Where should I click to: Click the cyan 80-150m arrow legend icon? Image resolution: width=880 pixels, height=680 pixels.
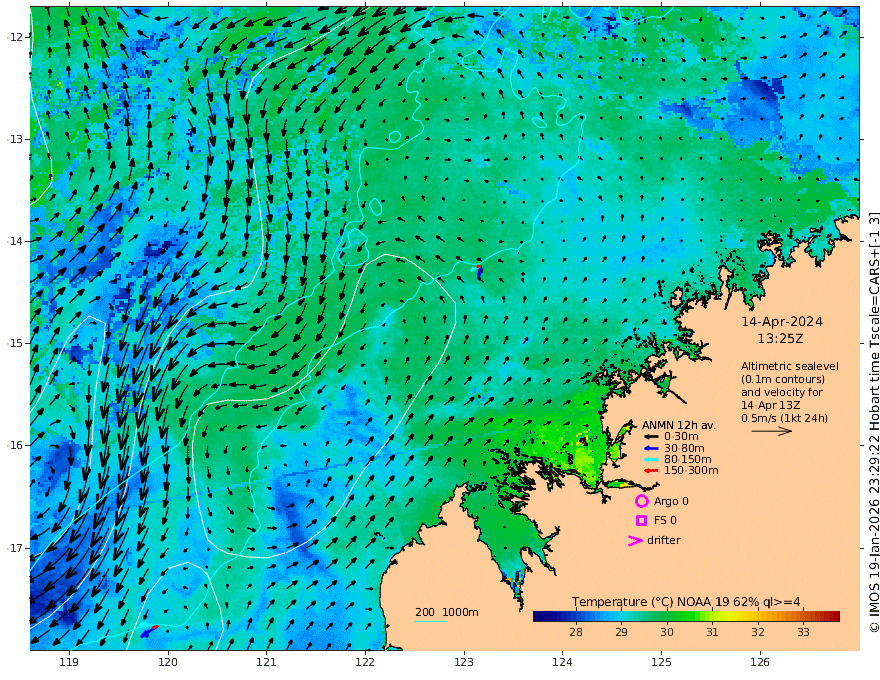(651, 460)
